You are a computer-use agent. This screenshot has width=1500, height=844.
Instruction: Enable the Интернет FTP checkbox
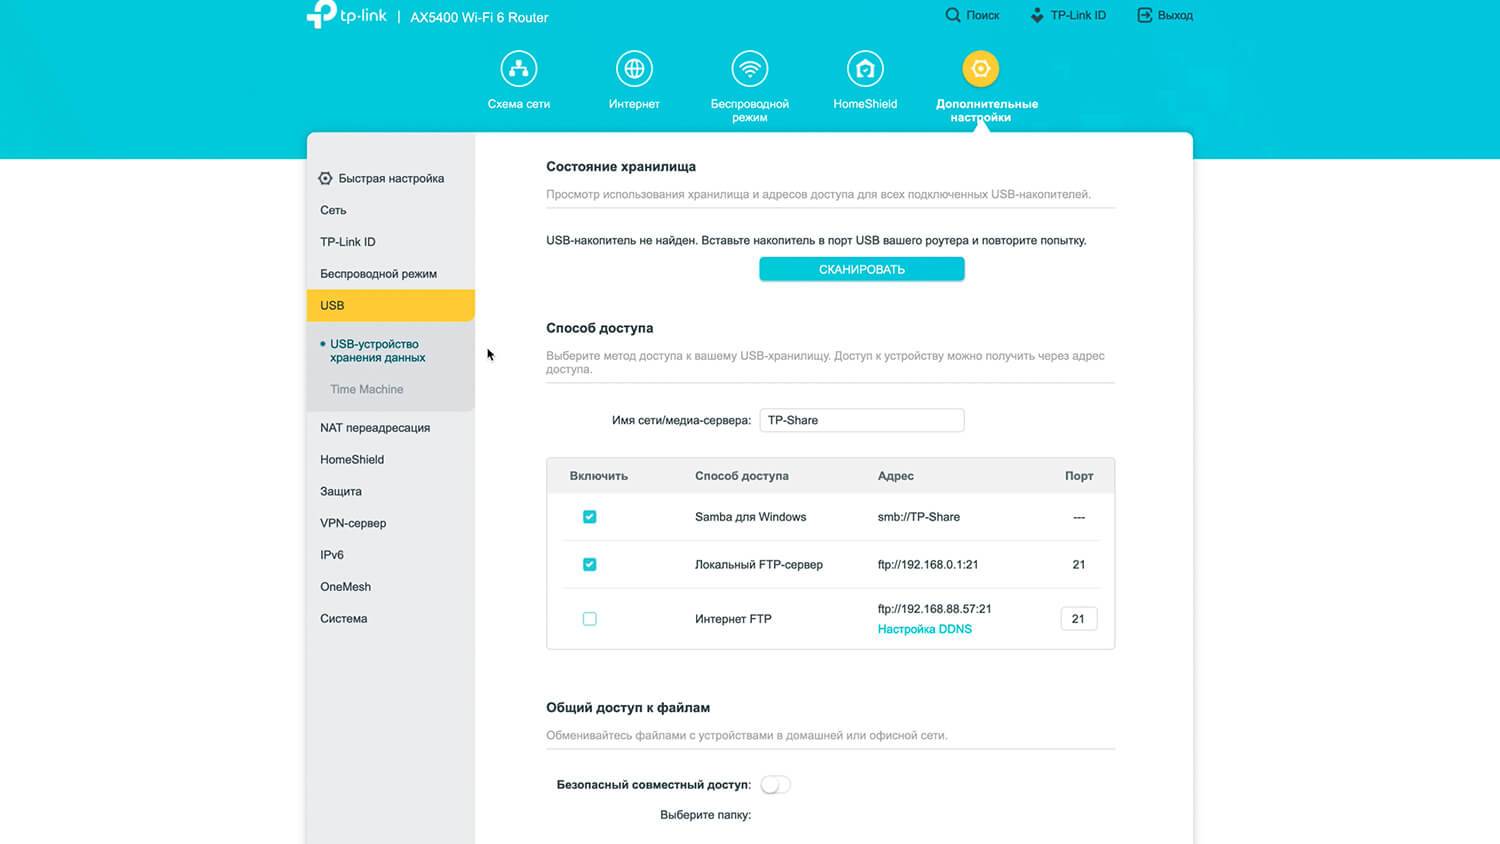(590, 619)
